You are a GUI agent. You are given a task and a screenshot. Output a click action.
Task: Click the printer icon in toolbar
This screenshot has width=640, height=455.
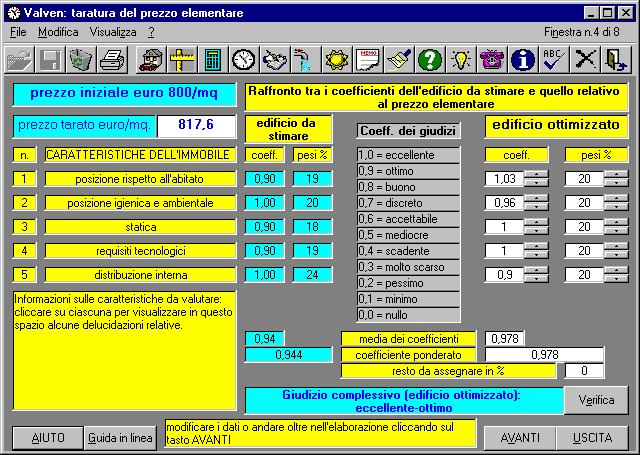coord(111,60)
